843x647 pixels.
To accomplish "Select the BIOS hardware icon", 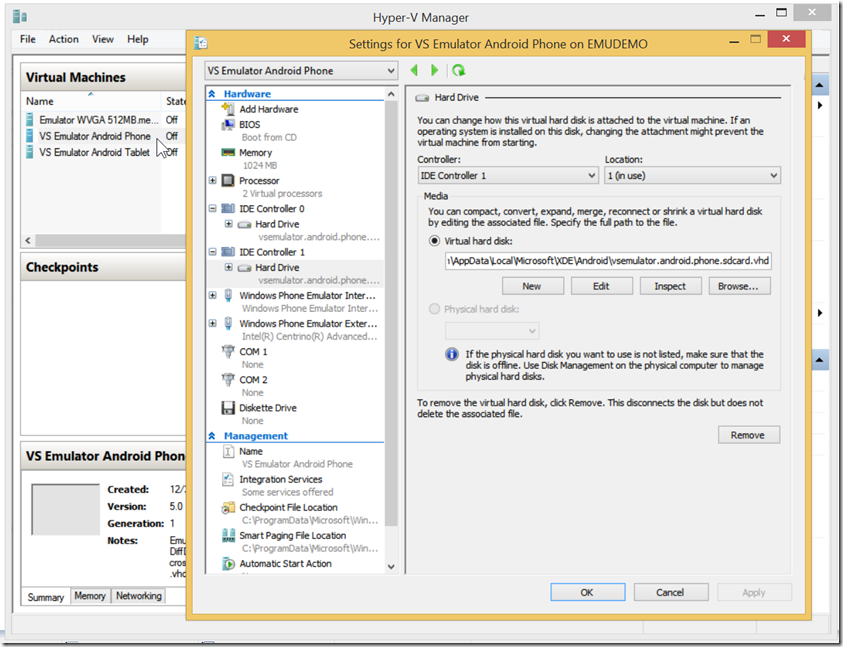I will click(x=228, y=124).
